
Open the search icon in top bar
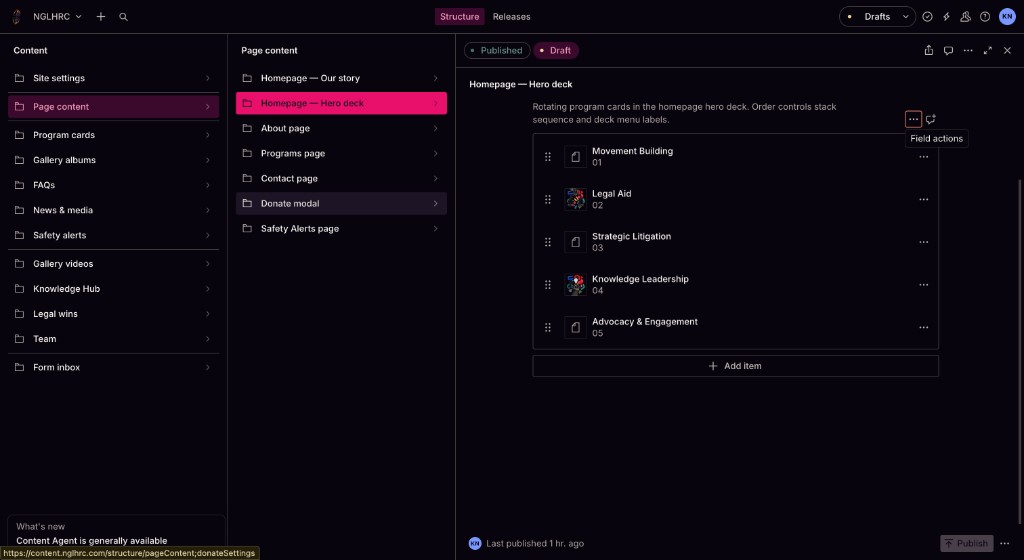click(123, 17)
